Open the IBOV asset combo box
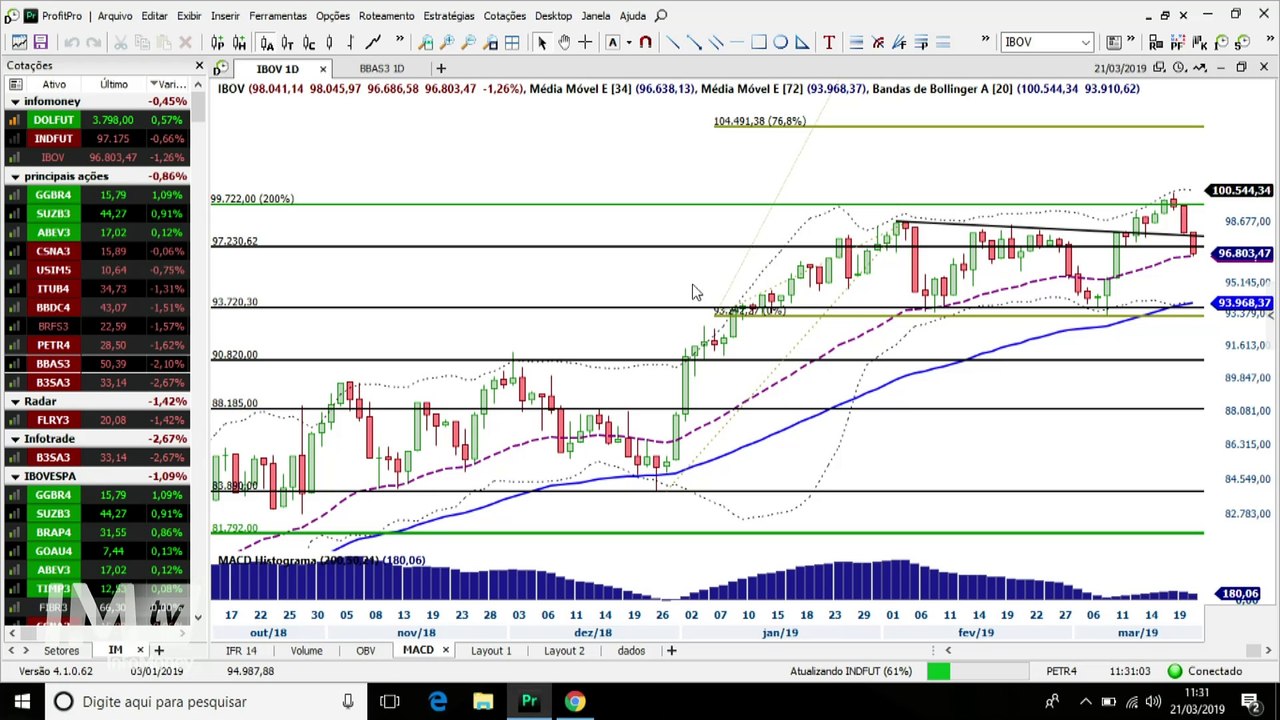The width and height of the screenshot is (1280, 720). (1047, 42)
